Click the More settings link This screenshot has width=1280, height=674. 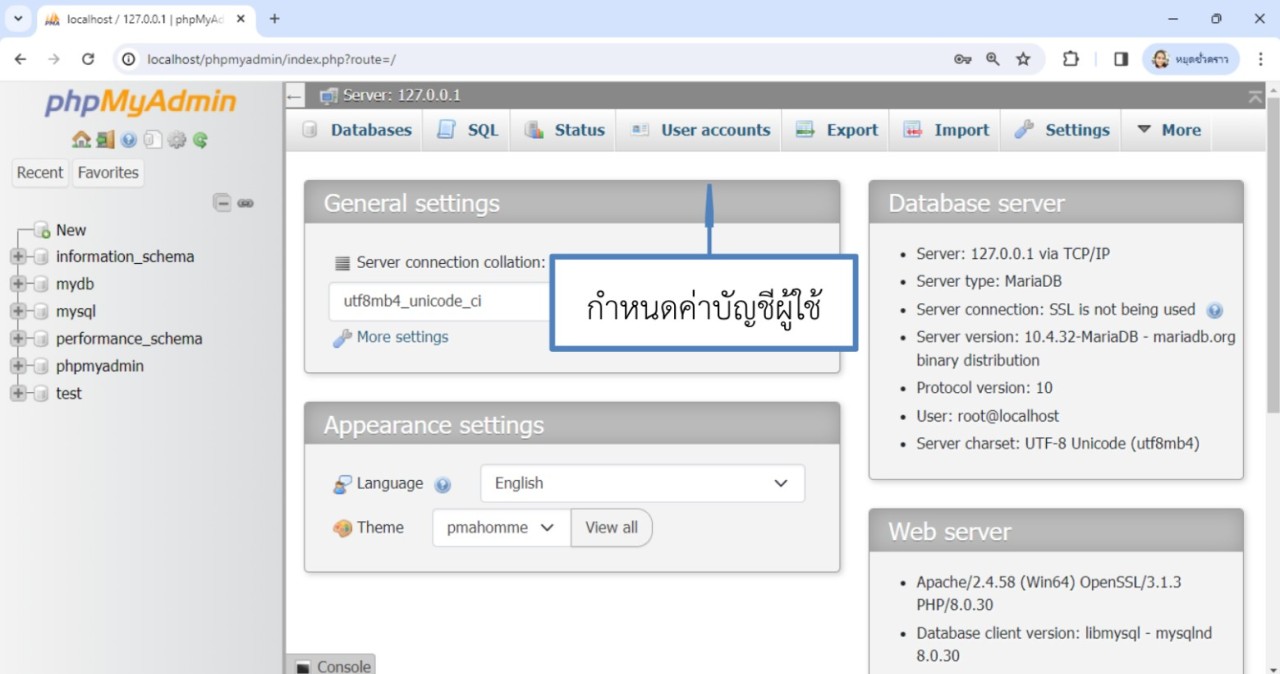pyautogui.click(x=402, y=337)
